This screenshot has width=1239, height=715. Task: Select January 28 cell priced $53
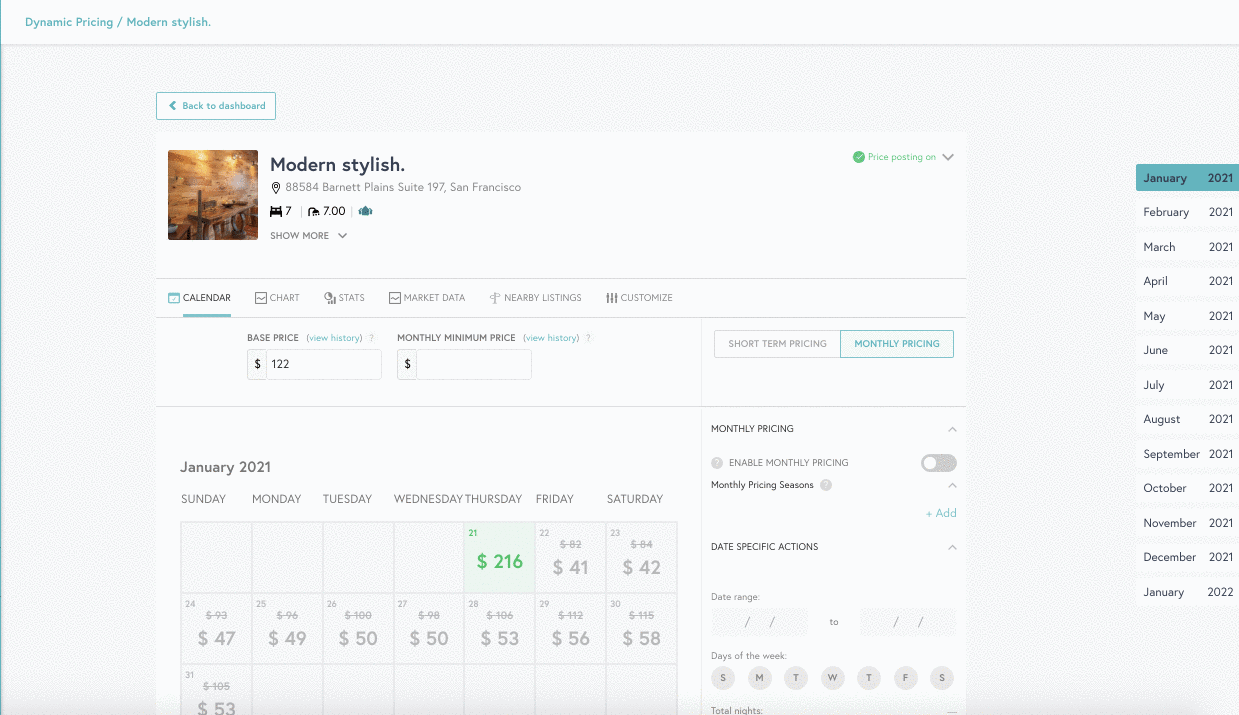(x=500, y=628)
